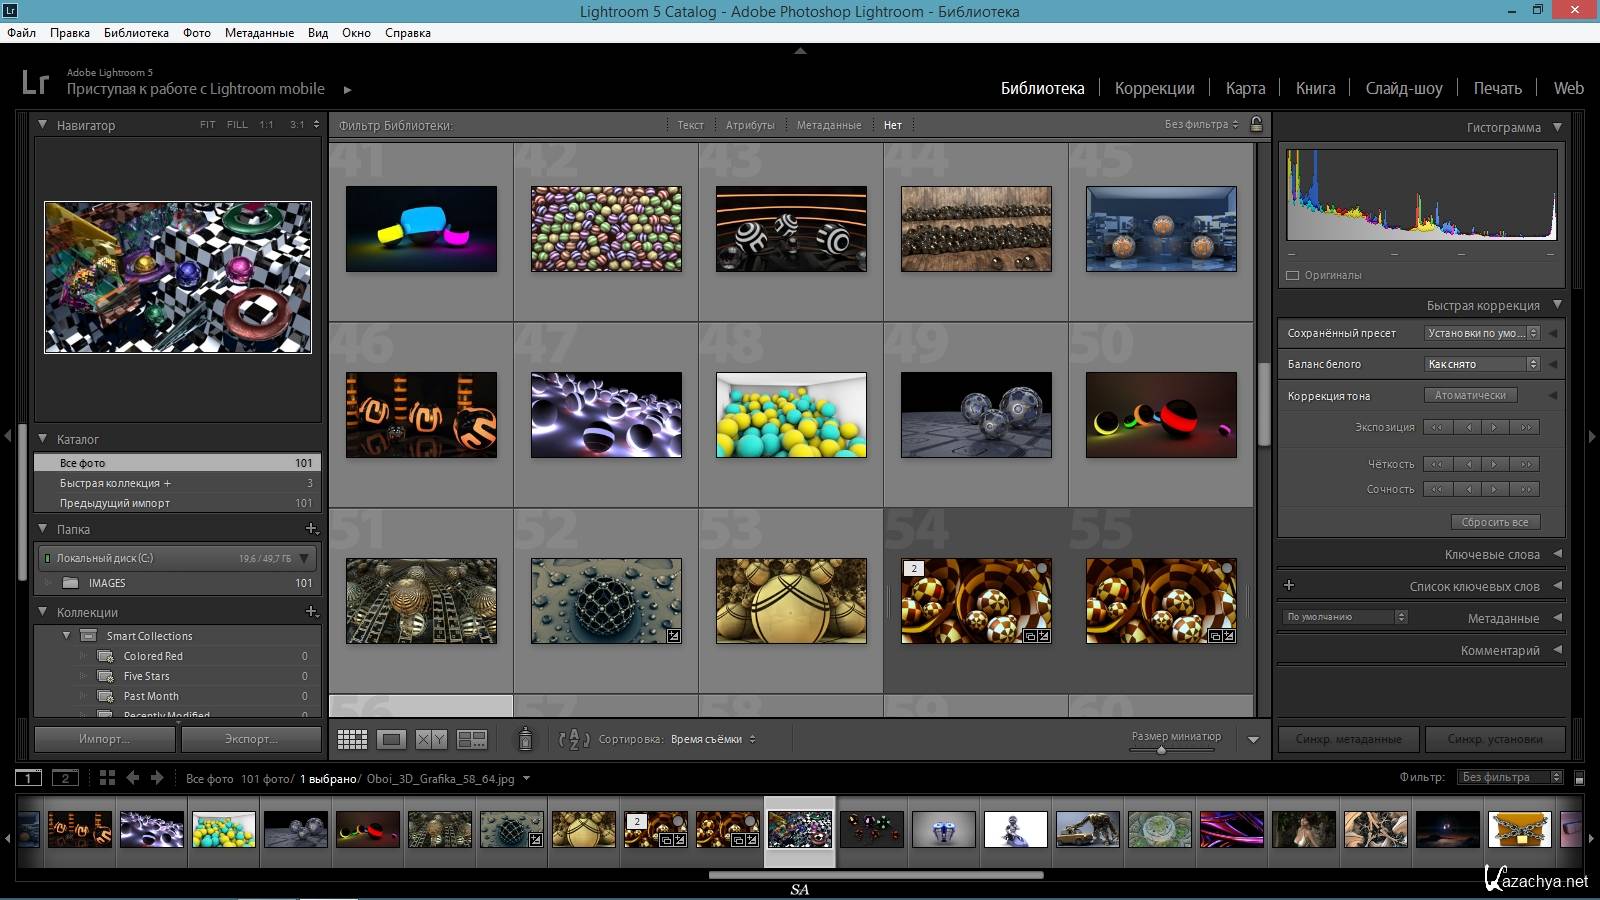The width and height of the screenshot is (1600, 900).
Task: Enable the Оригиналы checkbox under histogram
Action: [x=1292, y=275]
